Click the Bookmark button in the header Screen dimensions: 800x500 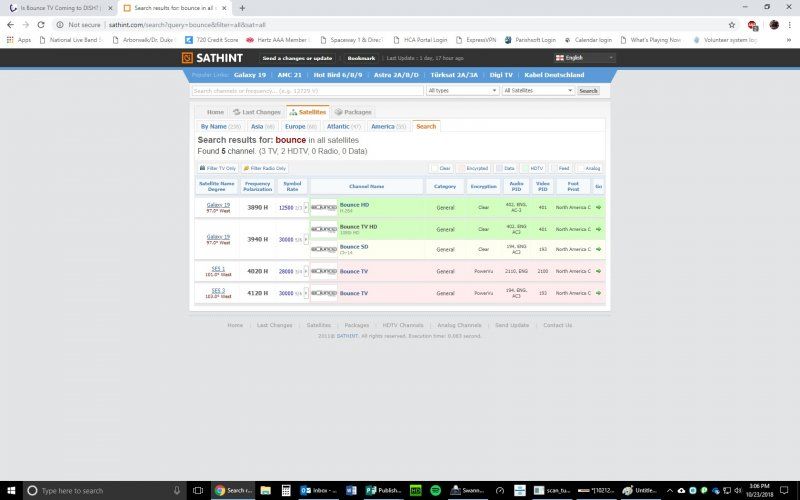pos(361,58)
